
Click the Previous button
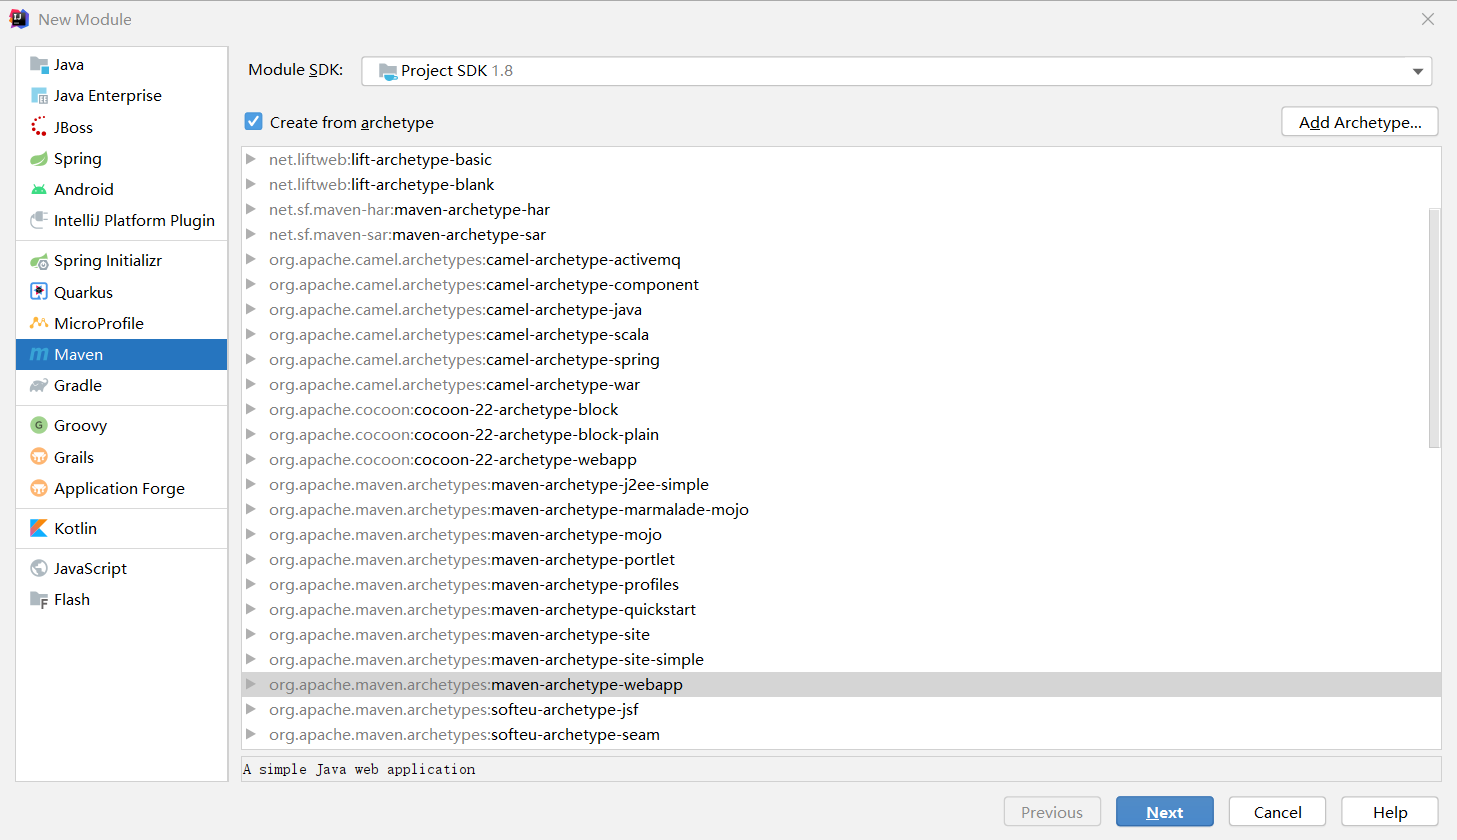click(x=1052, y=812)
